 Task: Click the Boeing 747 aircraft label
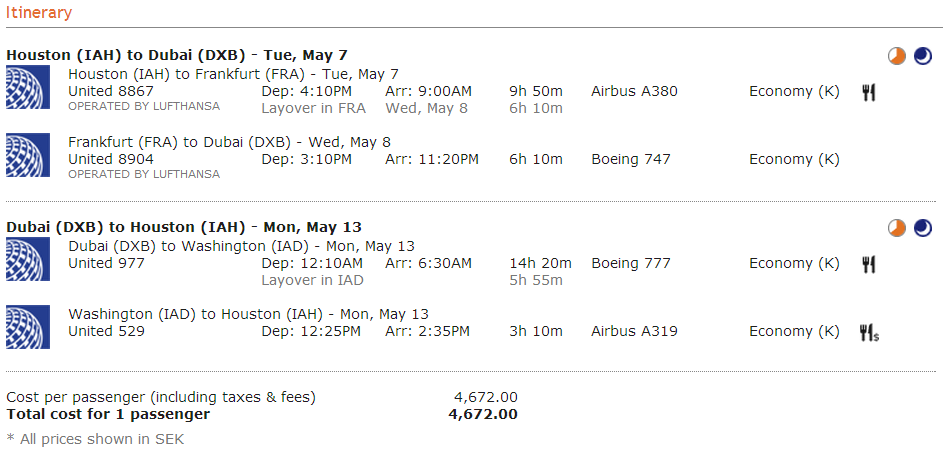[x=631, y=159]
